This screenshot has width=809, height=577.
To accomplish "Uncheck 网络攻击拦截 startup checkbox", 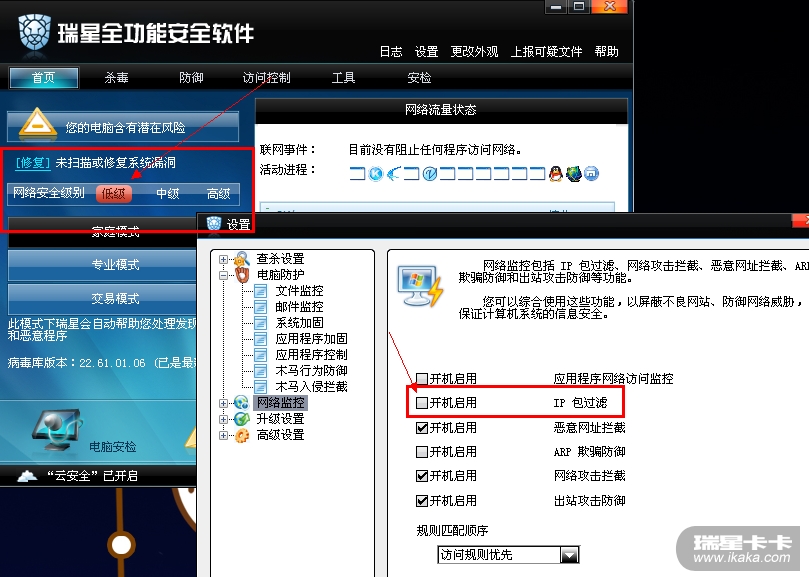I will pyautogui.click(x=422, y=476).
